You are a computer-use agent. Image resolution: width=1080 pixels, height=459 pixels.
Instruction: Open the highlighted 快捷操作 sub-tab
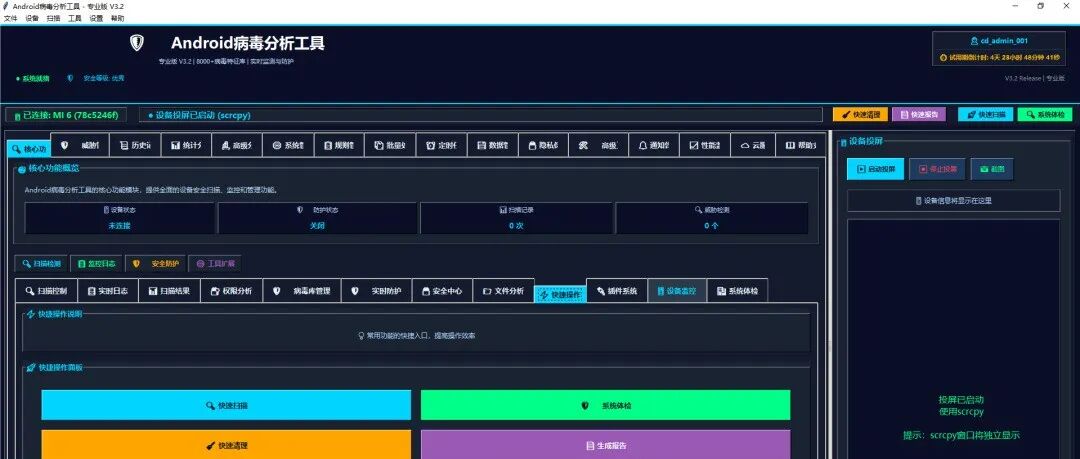[x=561, y=295]
